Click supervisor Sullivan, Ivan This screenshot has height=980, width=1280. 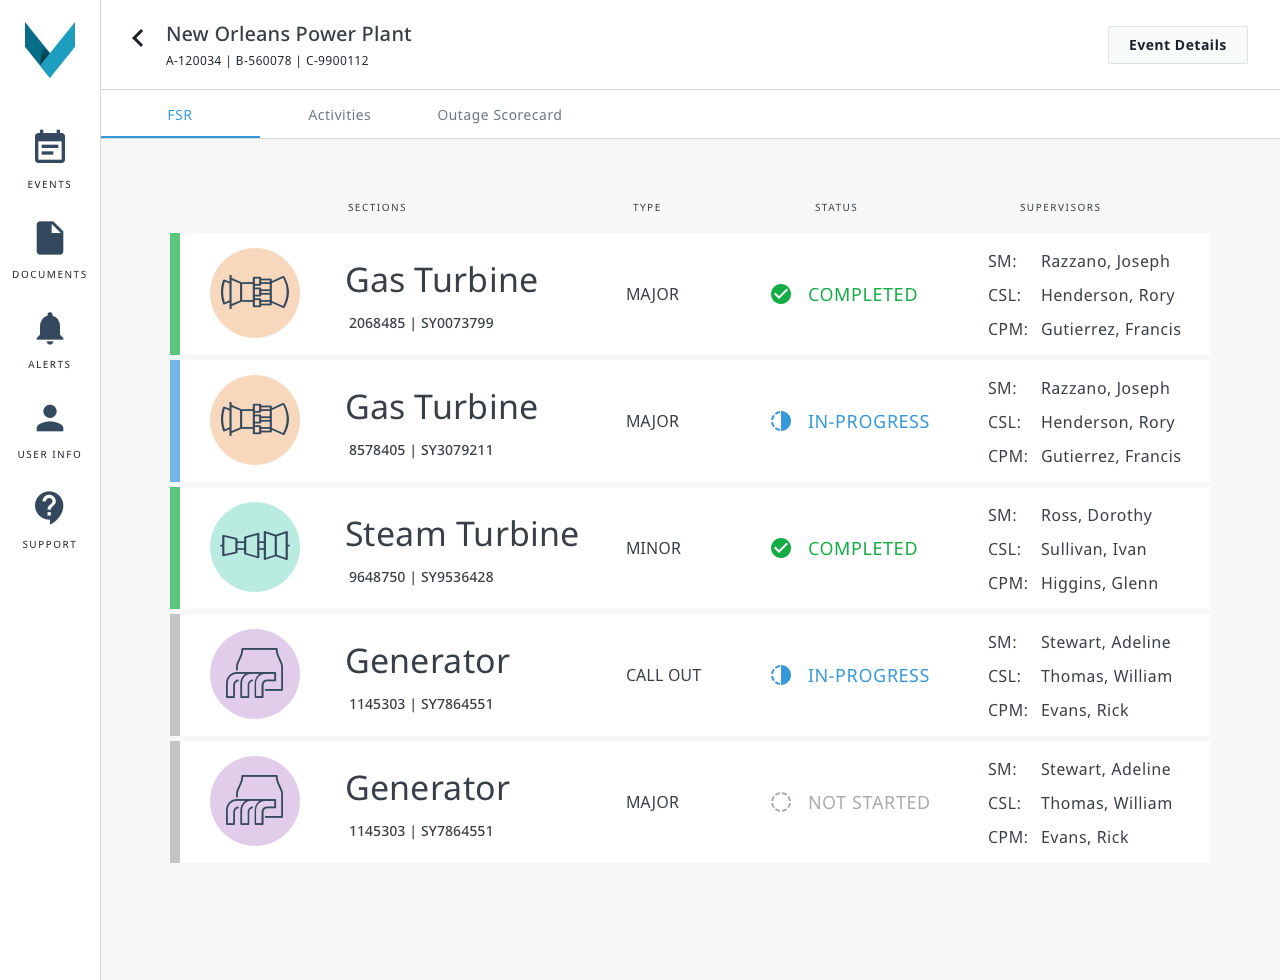(x=1093, y=549)
